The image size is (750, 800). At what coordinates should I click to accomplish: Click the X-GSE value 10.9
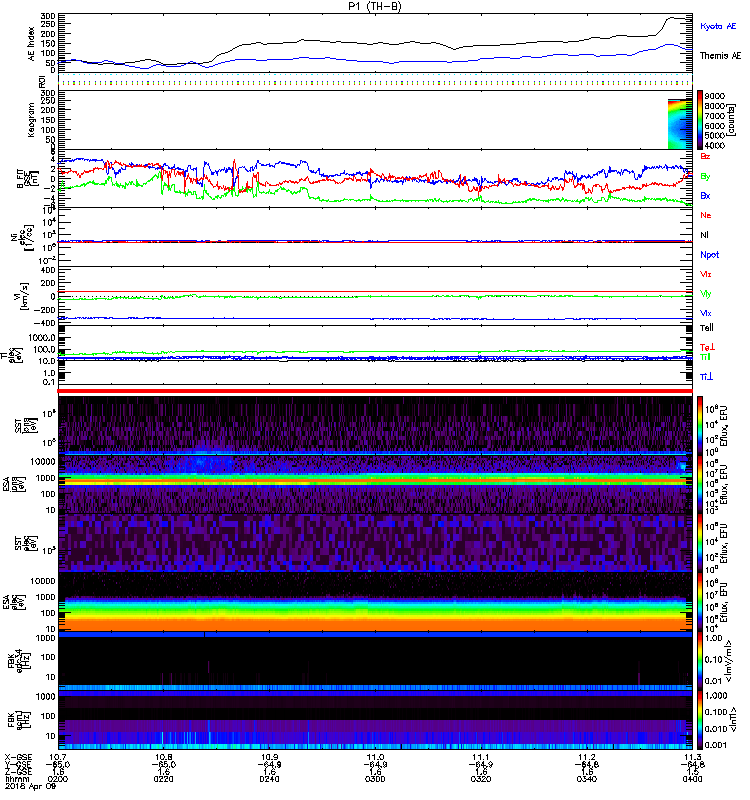[x=269, y=757]
